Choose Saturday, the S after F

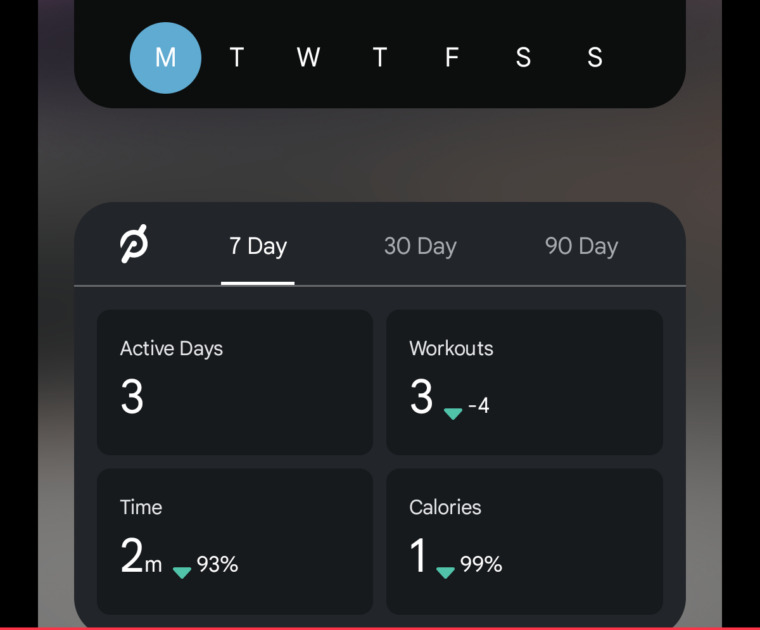point(523,58)
